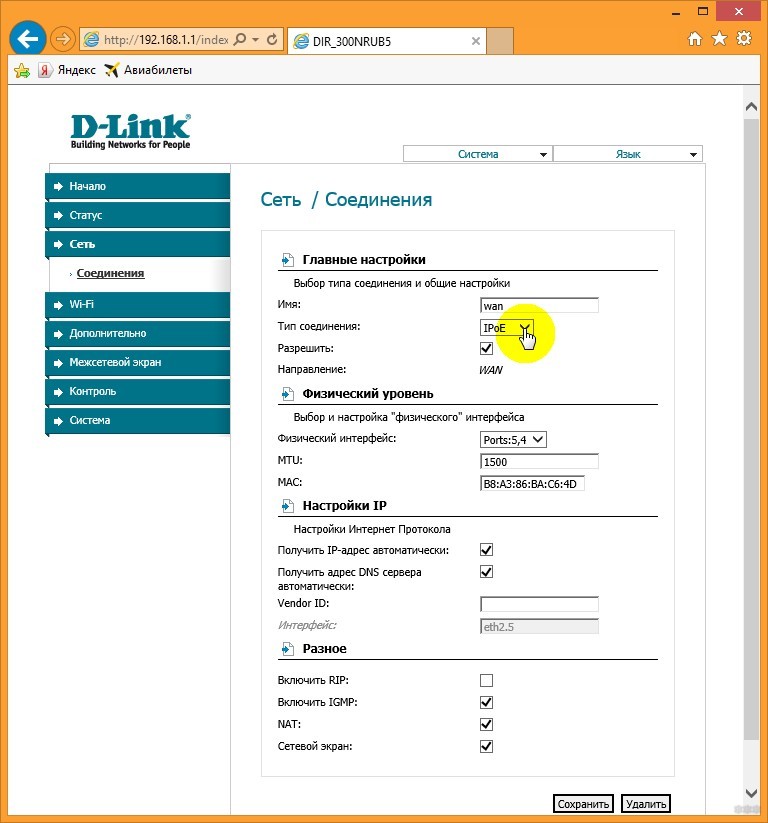
Task: Open a new blank browser tab
Action: pos(499,41)
